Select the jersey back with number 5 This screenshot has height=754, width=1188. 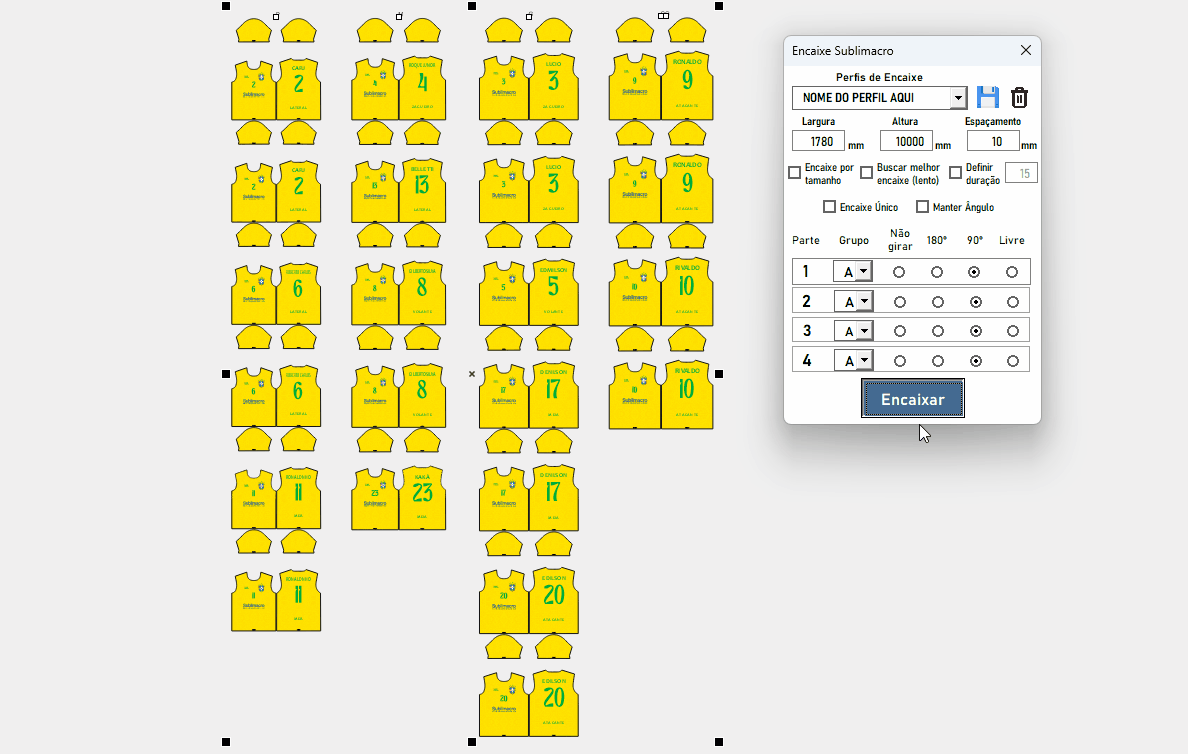pyautogui.click(x=554, y=292)
